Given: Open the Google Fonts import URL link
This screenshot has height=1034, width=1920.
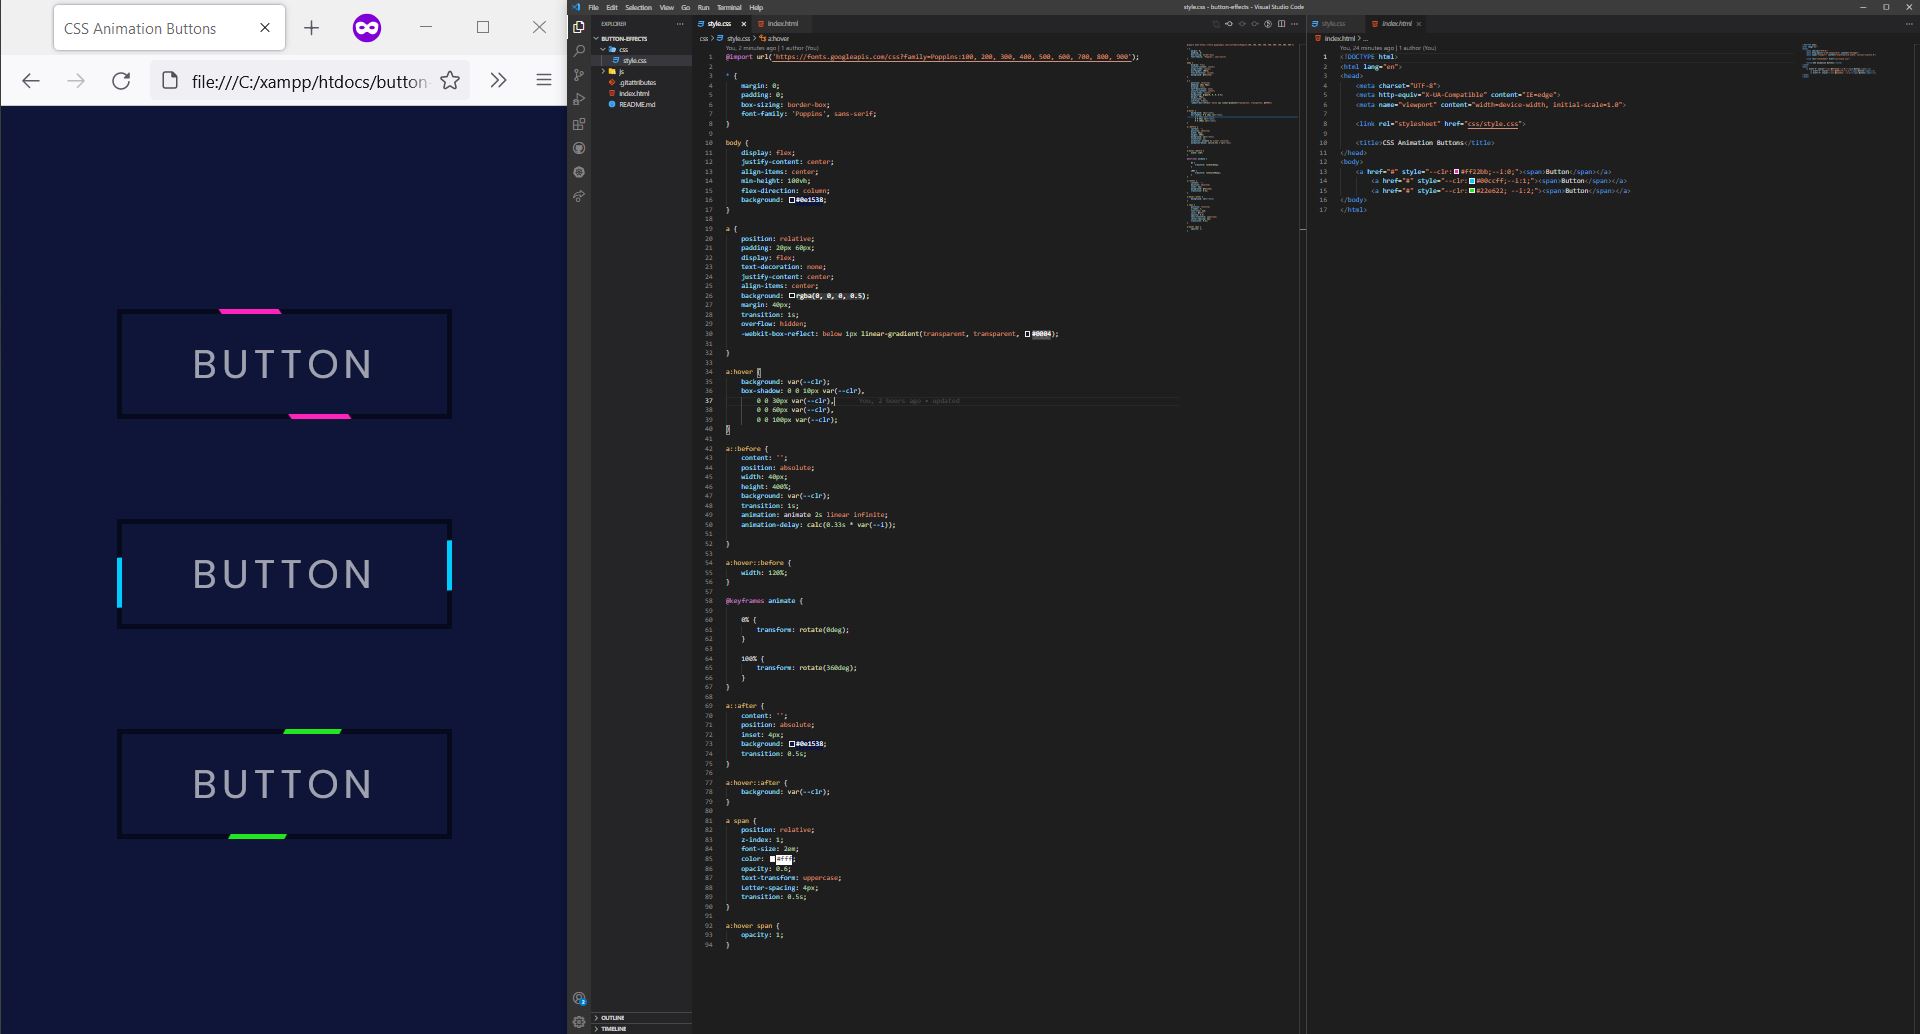Looking at the screenshot, I should pos(950,57).
